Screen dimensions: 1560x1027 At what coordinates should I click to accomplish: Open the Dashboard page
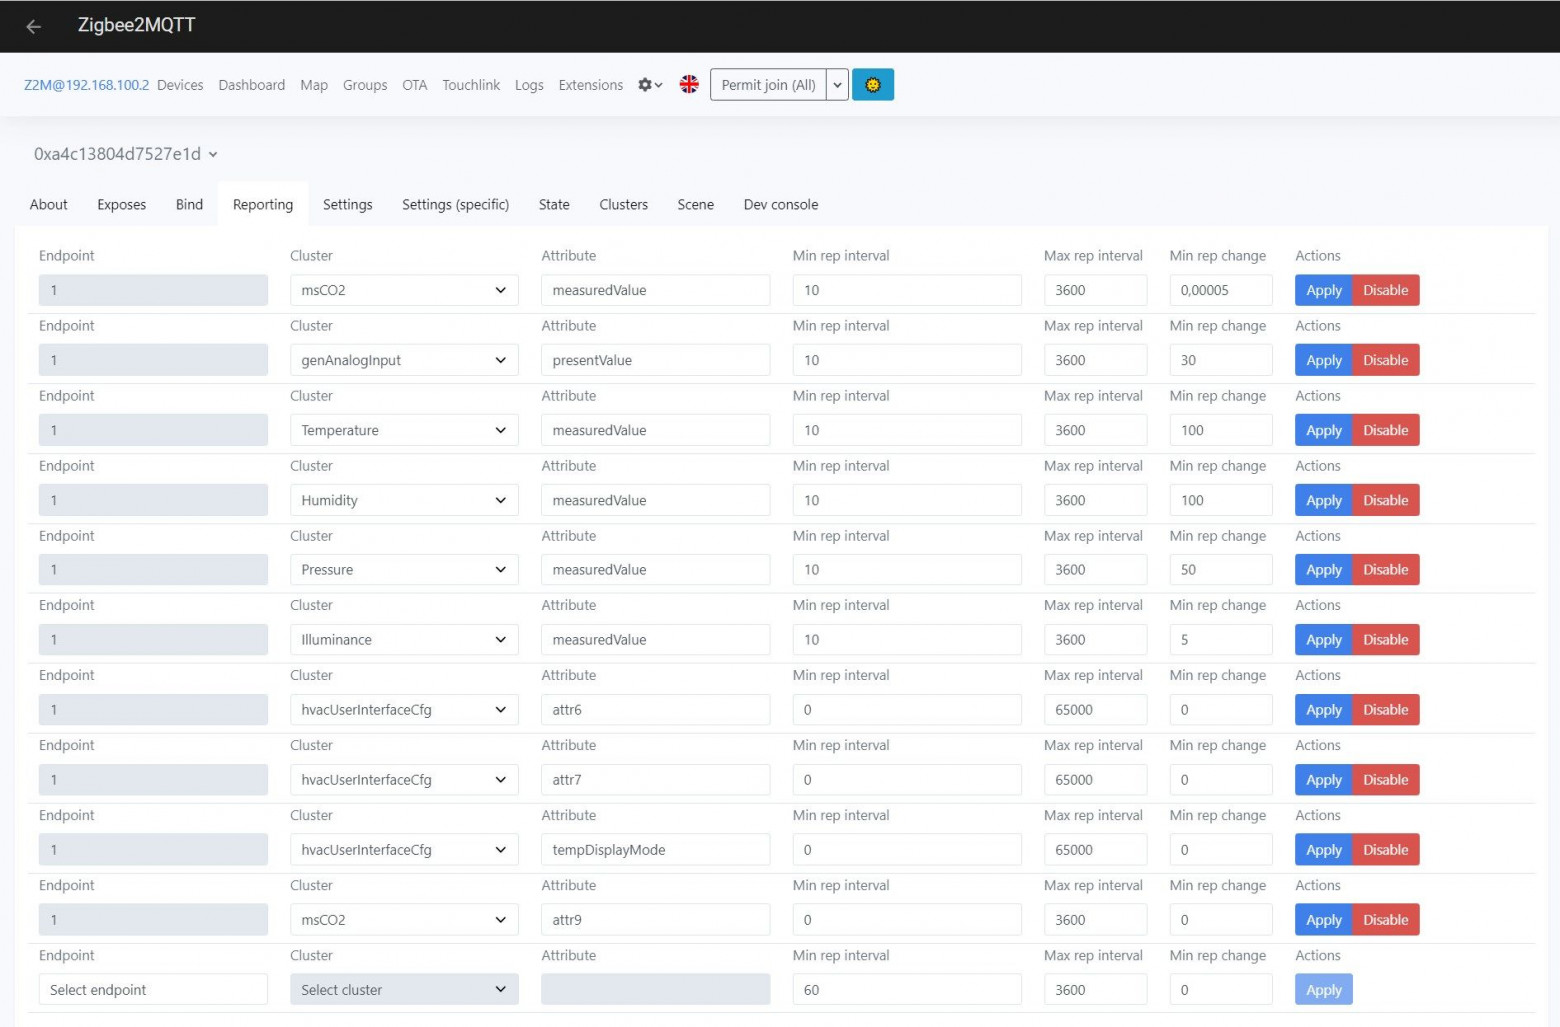[x=252, y=85]
